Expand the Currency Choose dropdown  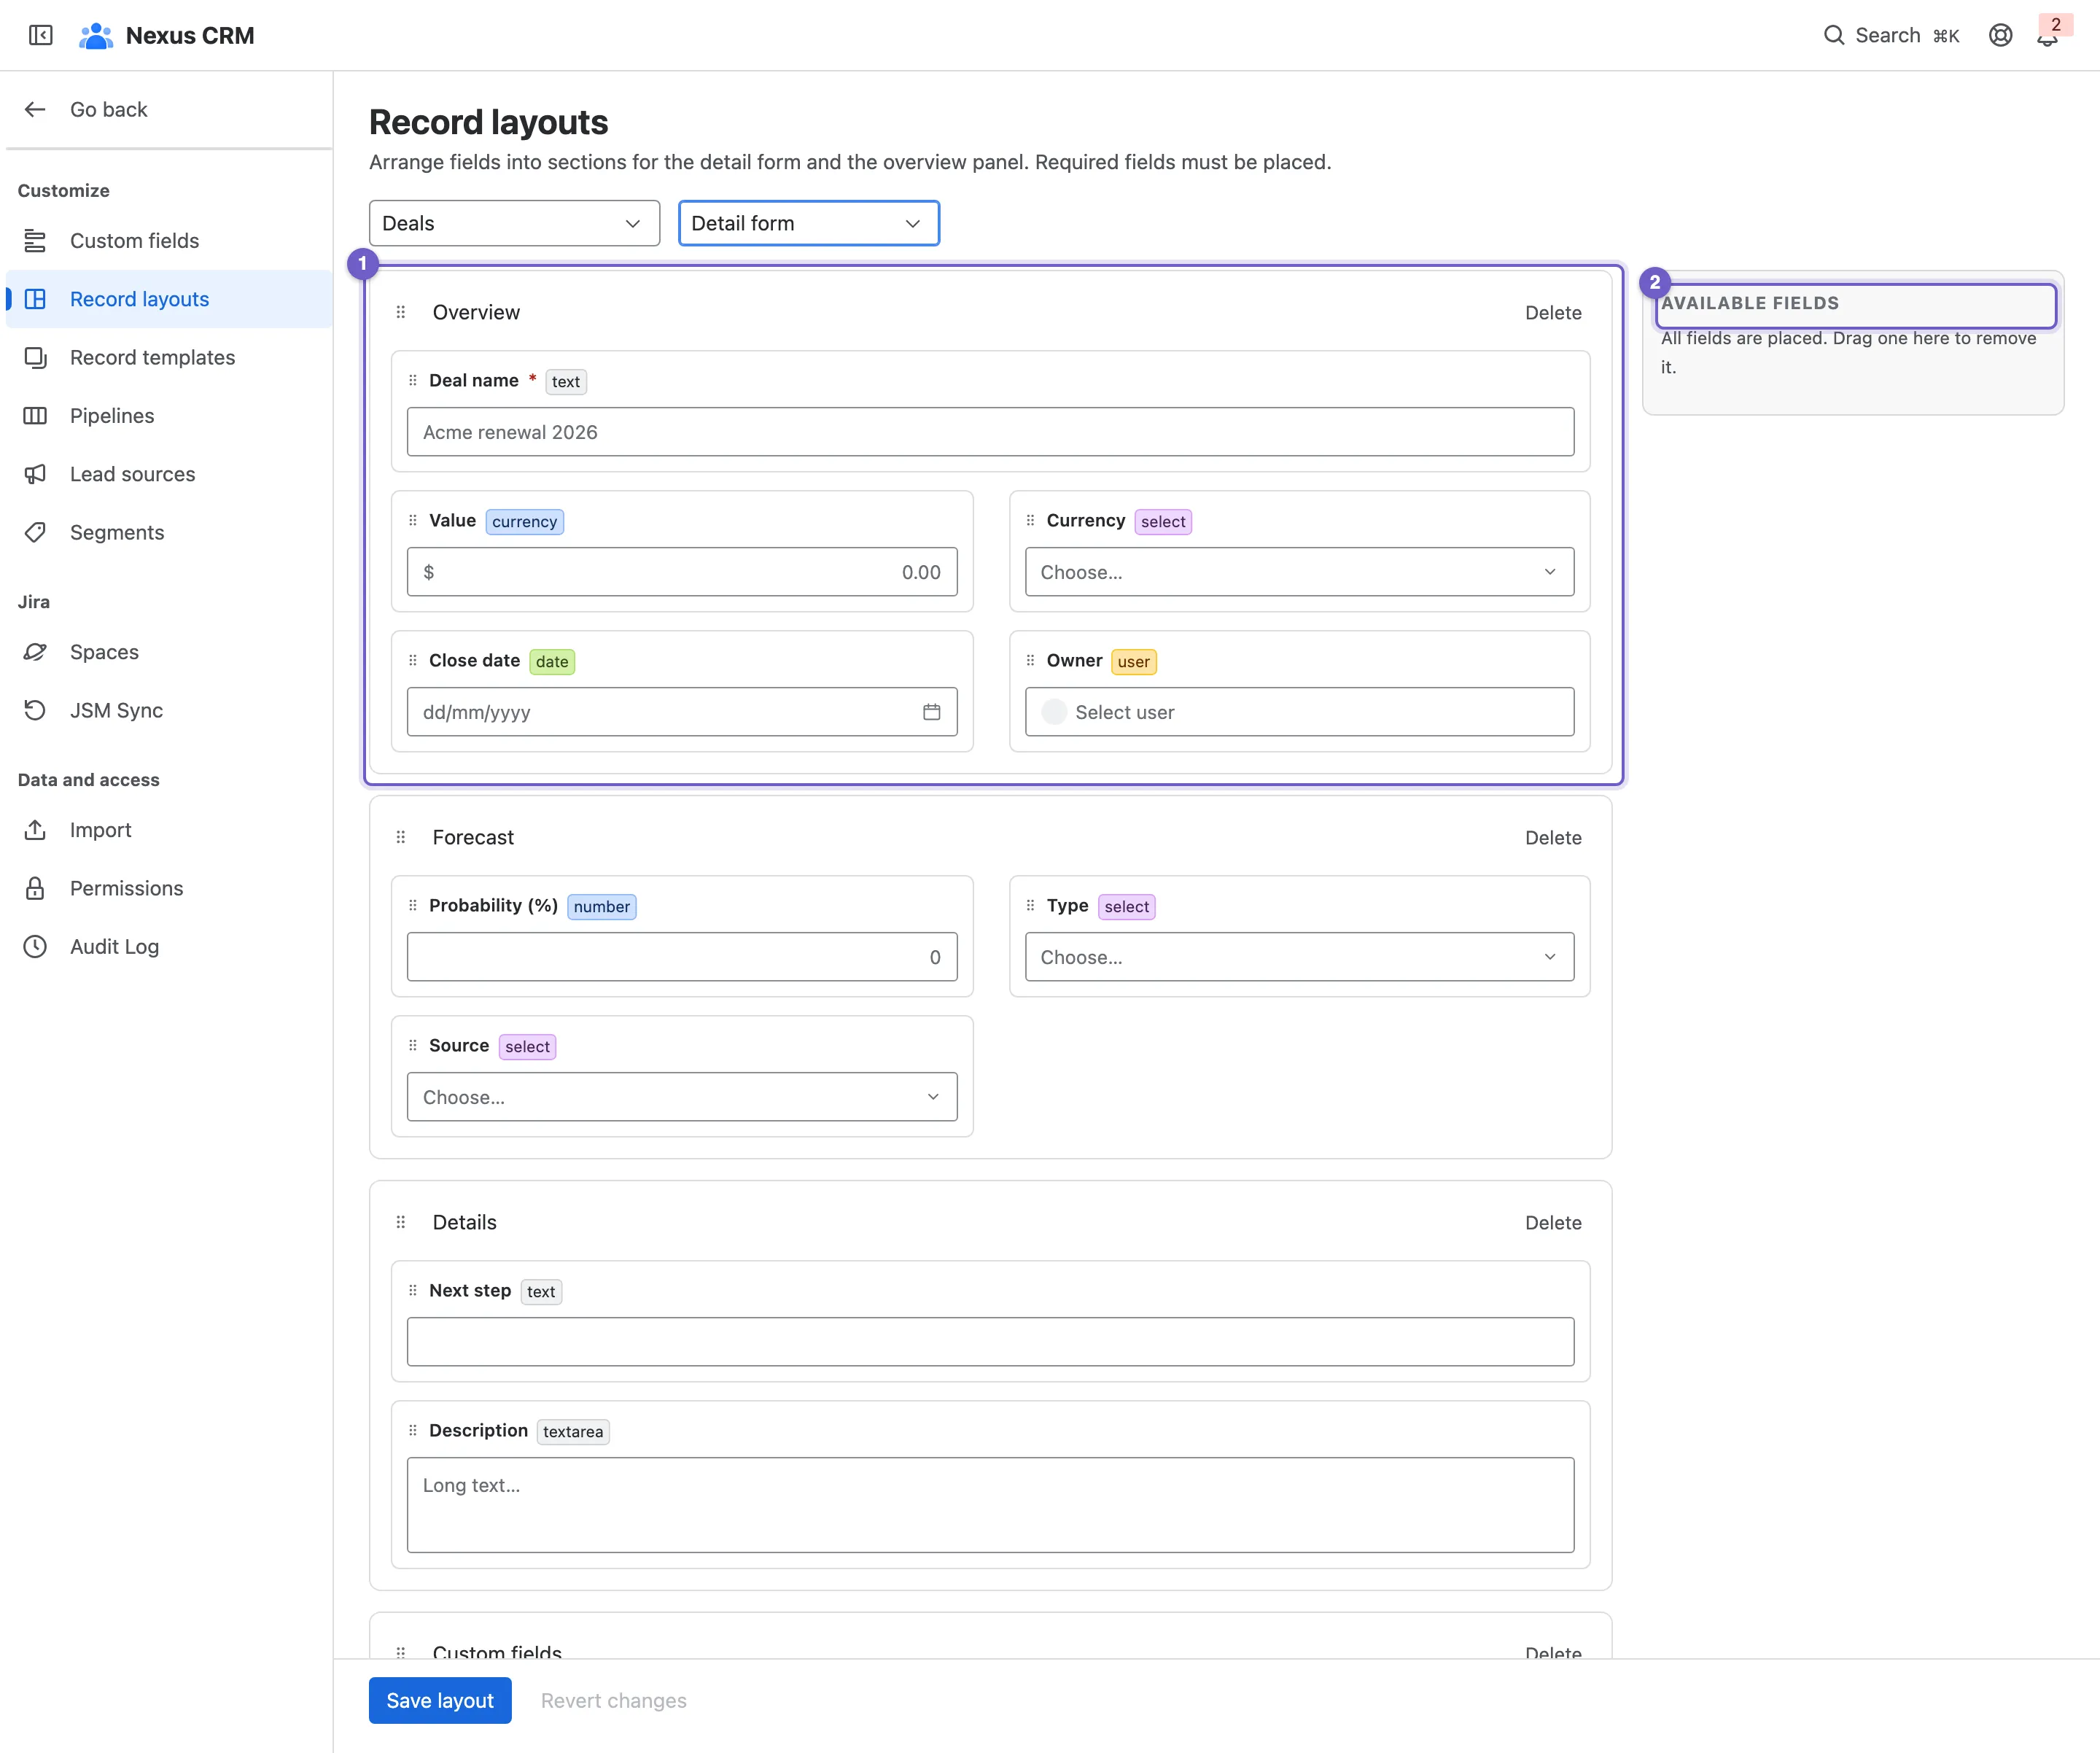(x=1299, y=572)
